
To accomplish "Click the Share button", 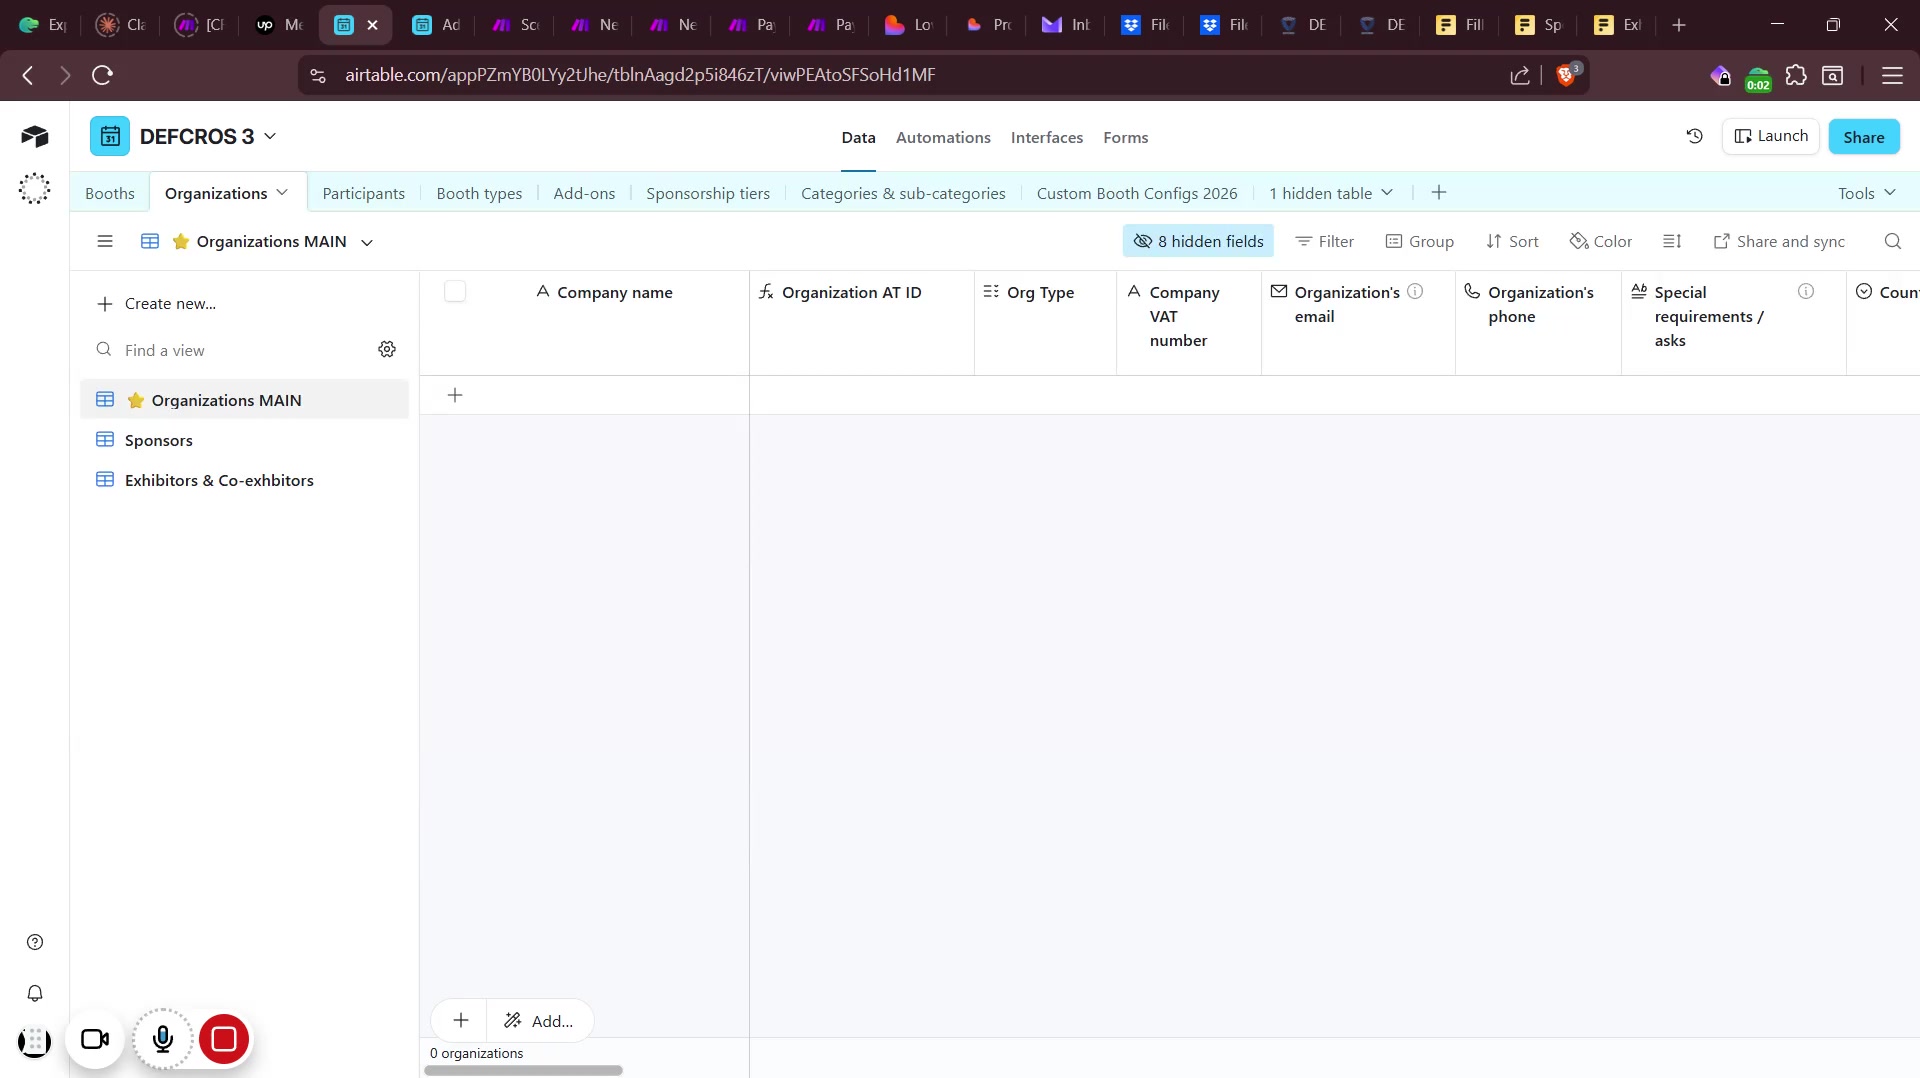I will point(1863,137).
